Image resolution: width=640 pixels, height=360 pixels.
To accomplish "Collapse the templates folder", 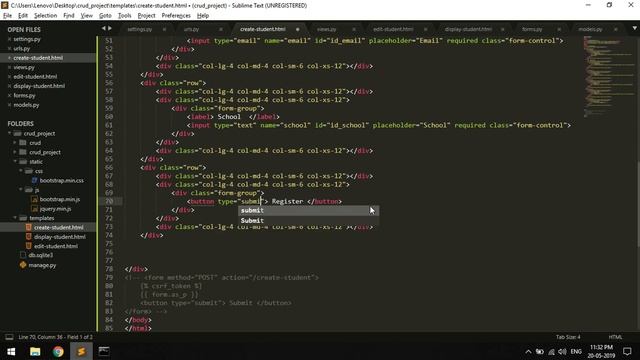I will [x=15, y=218].
